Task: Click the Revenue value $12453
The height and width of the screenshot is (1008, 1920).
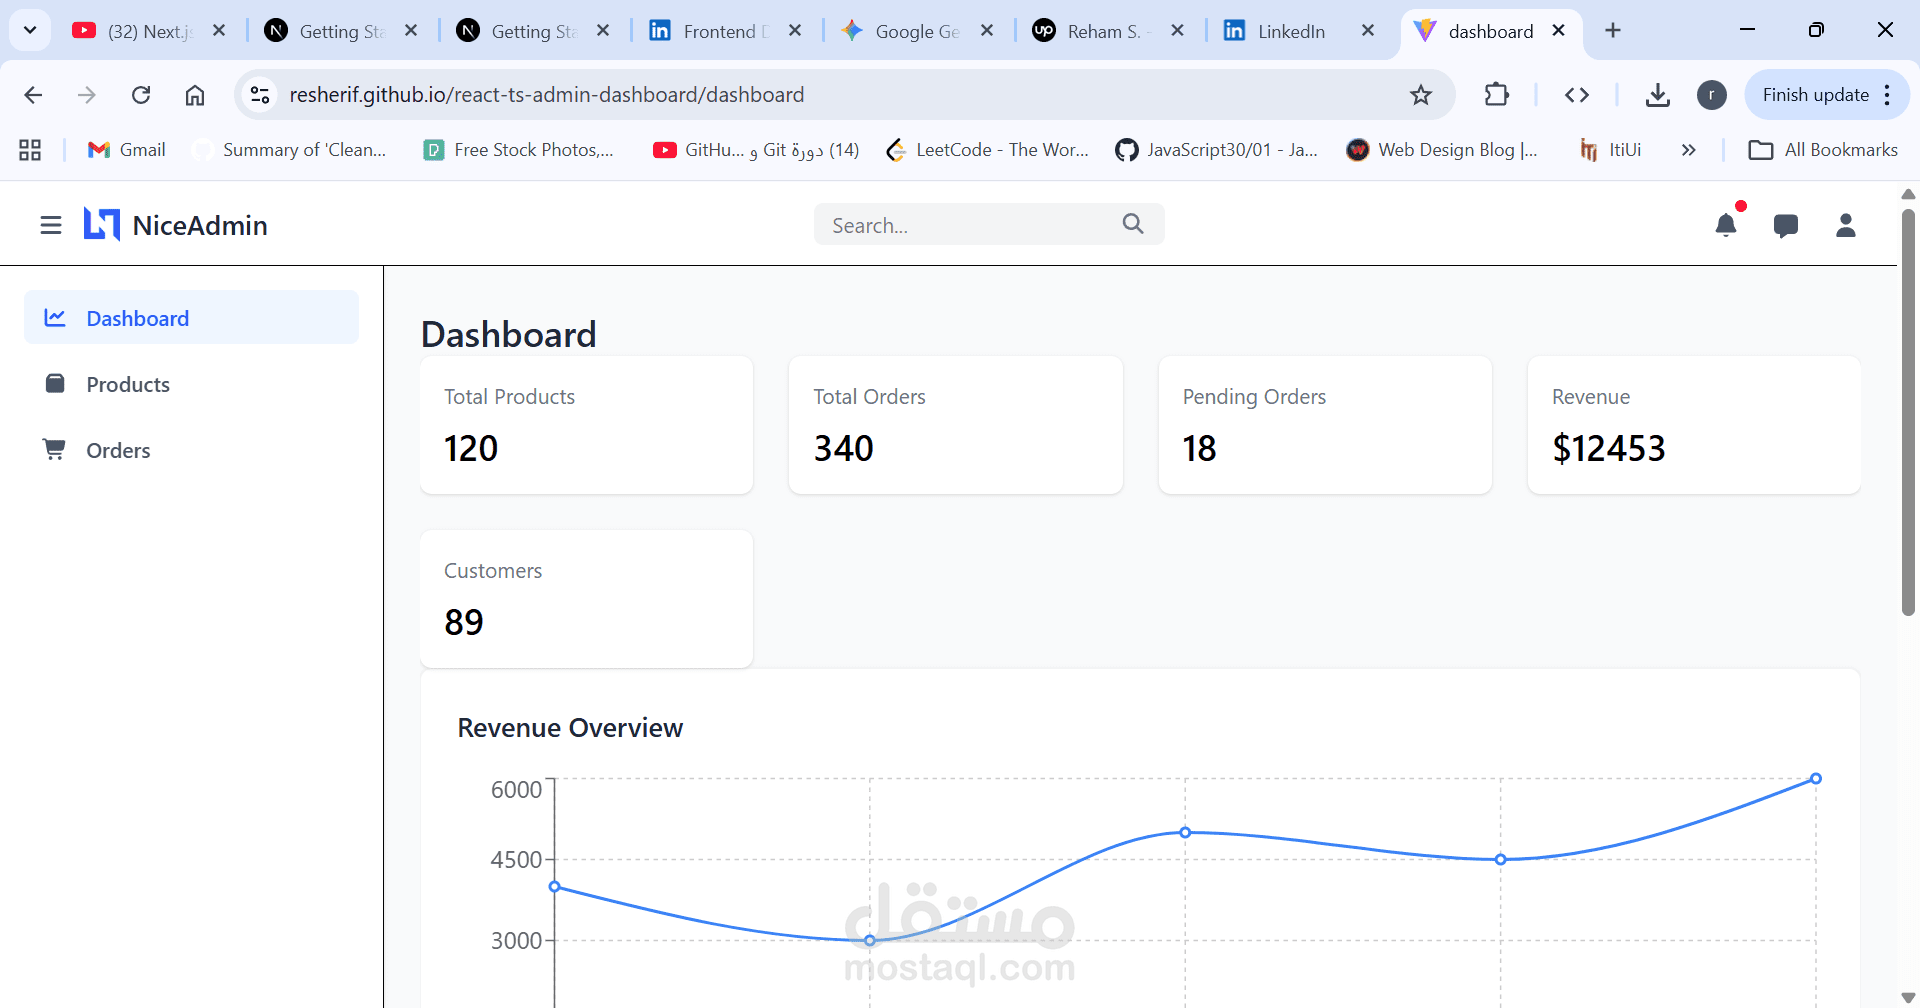Action: [x=1609, y=448]
